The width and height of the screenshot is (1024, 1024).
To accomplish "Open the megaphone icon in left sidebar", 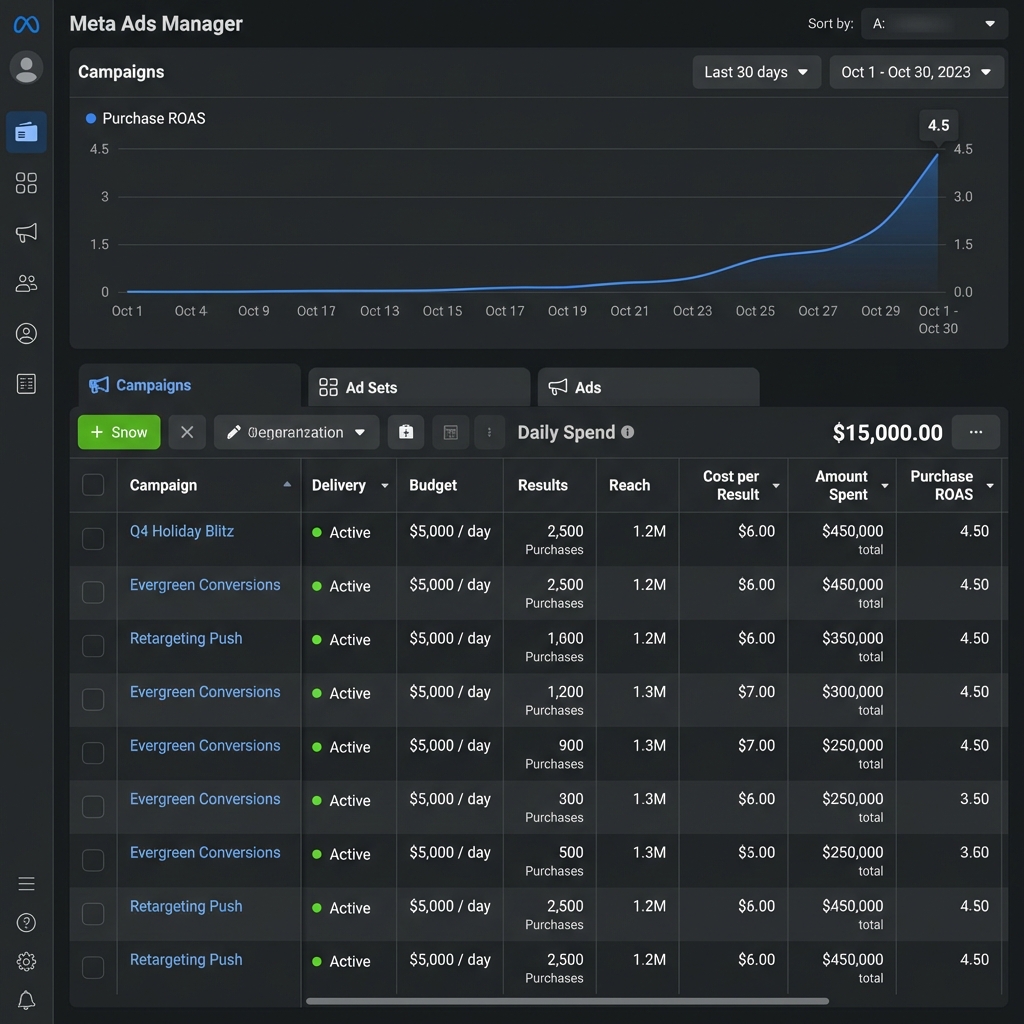I will pos(26,233).
